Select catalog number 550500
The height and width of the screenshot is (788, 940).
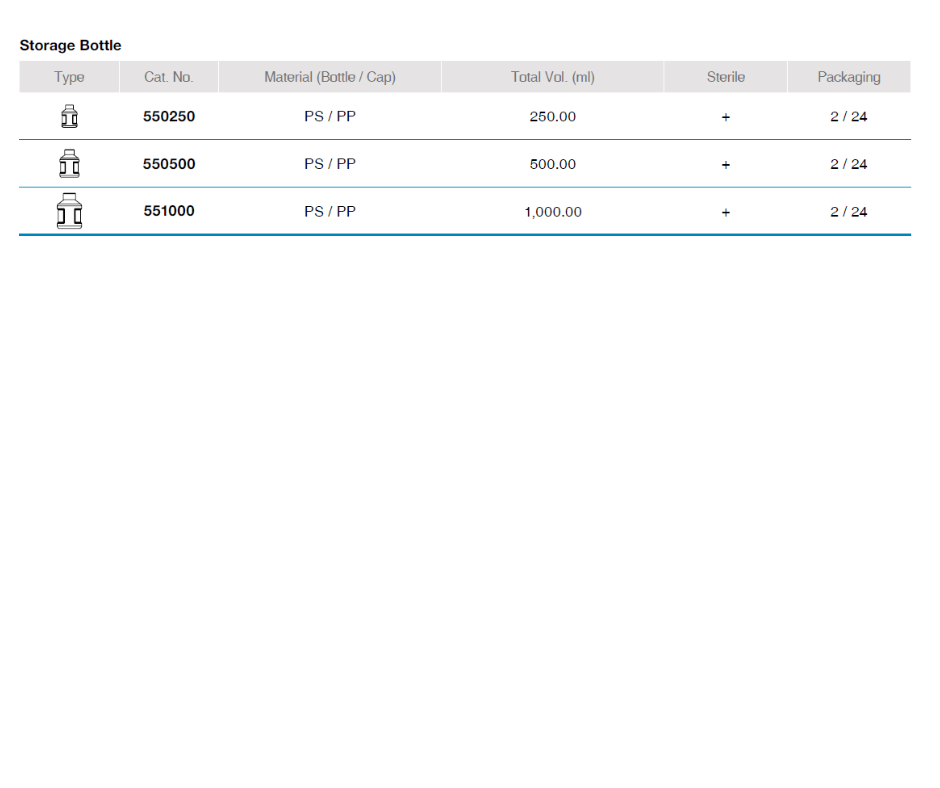coord(169,164)
